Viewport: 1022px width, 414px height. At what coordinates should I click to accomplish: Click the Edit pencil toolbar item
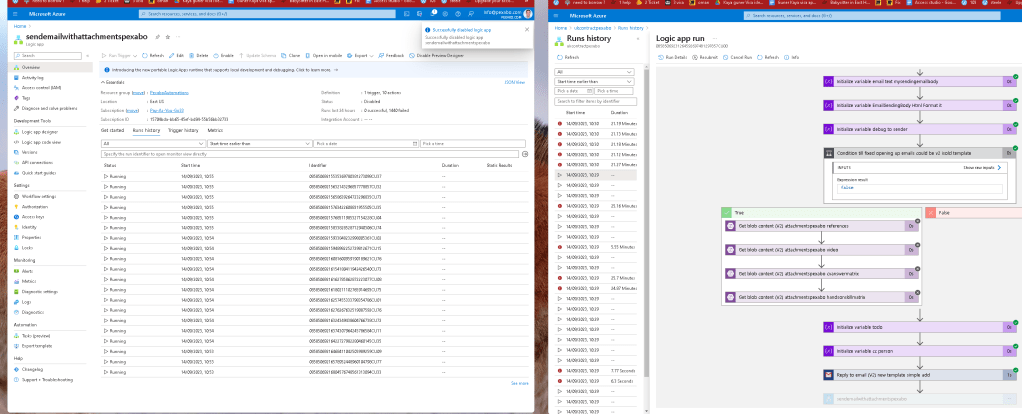click(x=176, y=56)
